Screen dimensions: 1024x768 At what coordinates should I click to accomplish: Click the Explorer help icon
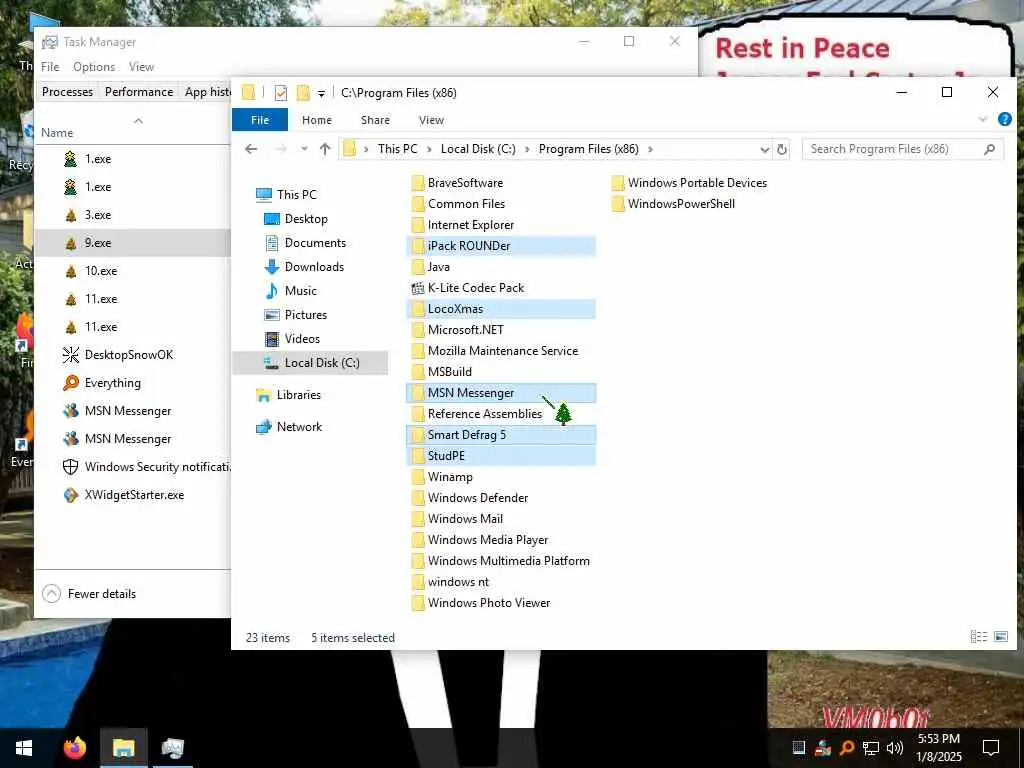point(1004,120)
